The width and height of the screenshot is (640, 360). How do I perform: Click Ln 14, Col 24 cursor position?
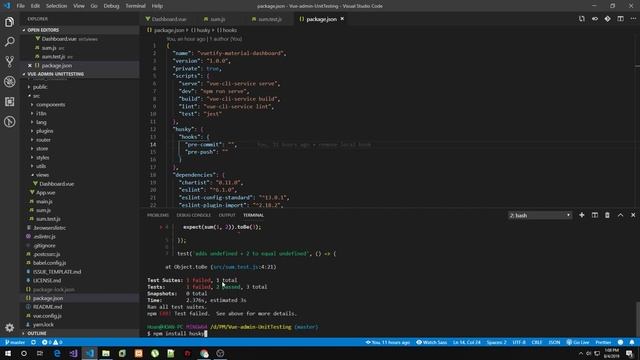click(467, 342)
